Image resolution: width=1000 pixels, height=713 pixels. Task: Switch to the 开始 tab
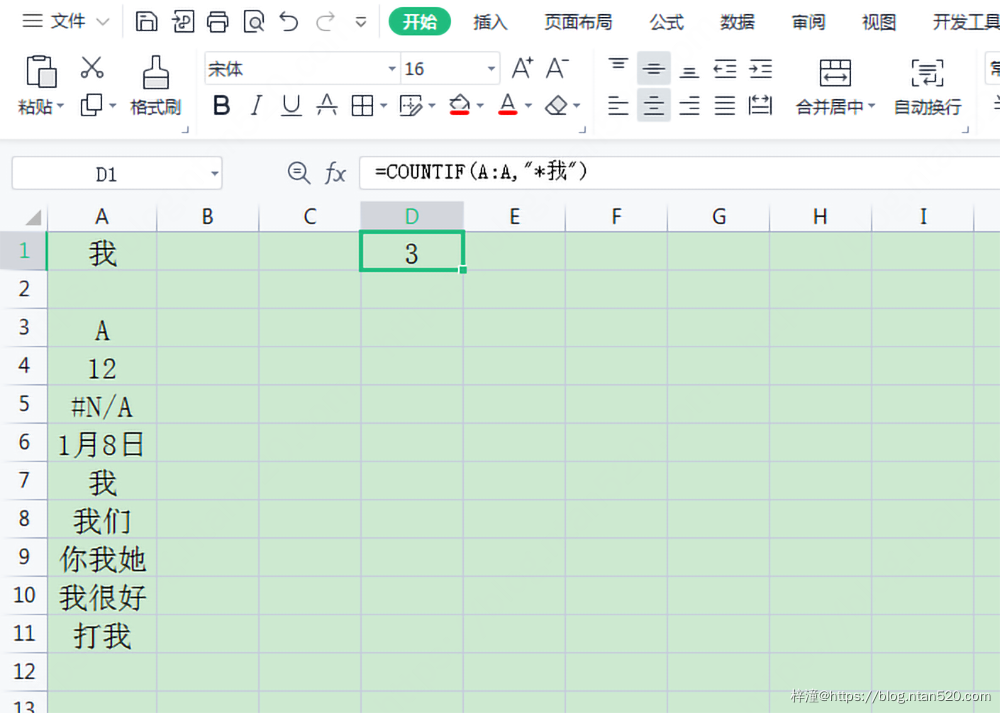click(x=420, y=22)
